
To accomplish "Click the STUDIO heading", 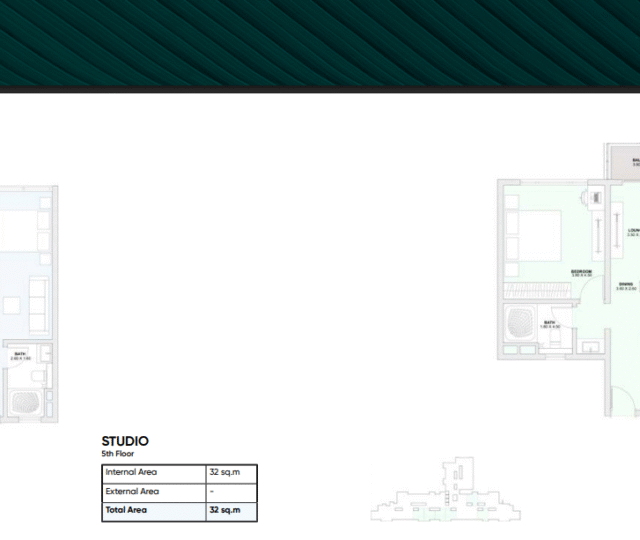I will [125, 441].
